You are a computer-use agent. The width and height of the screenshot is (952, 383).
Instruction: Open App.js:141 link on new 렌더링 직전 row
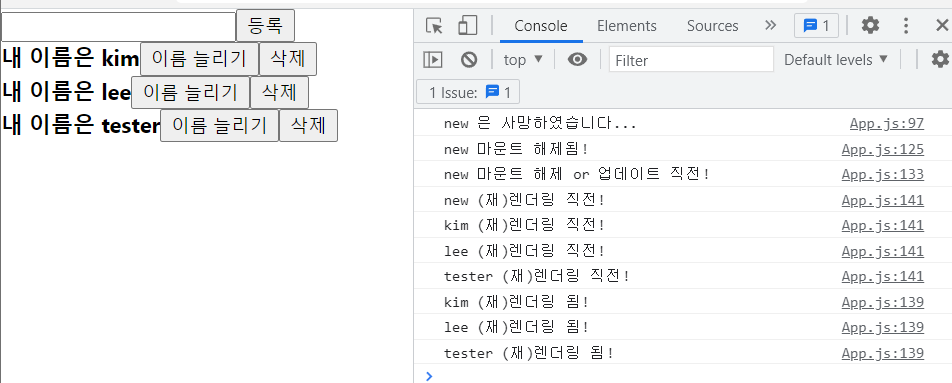click(x=883, y=200)
